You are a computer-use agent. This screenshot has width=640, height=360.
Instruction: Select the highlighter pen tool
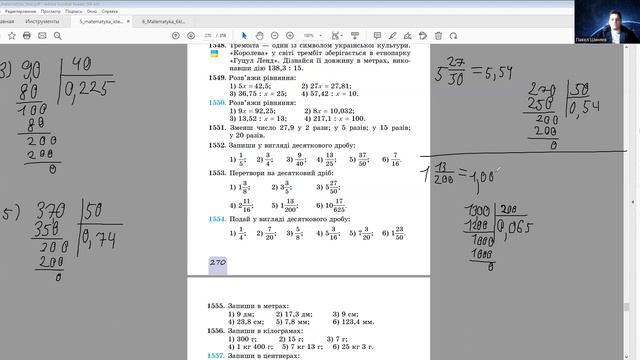coord(392,36)
